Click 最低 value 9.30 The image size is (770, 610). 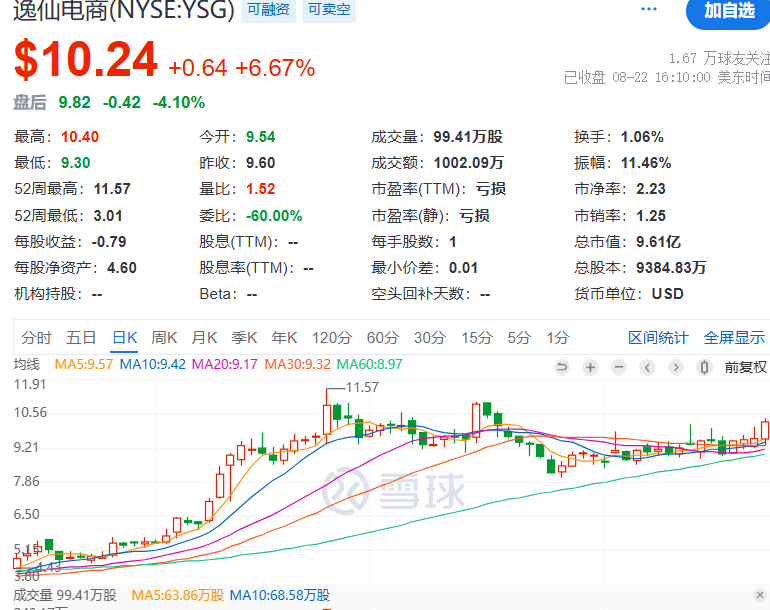[x=76, y=163]
